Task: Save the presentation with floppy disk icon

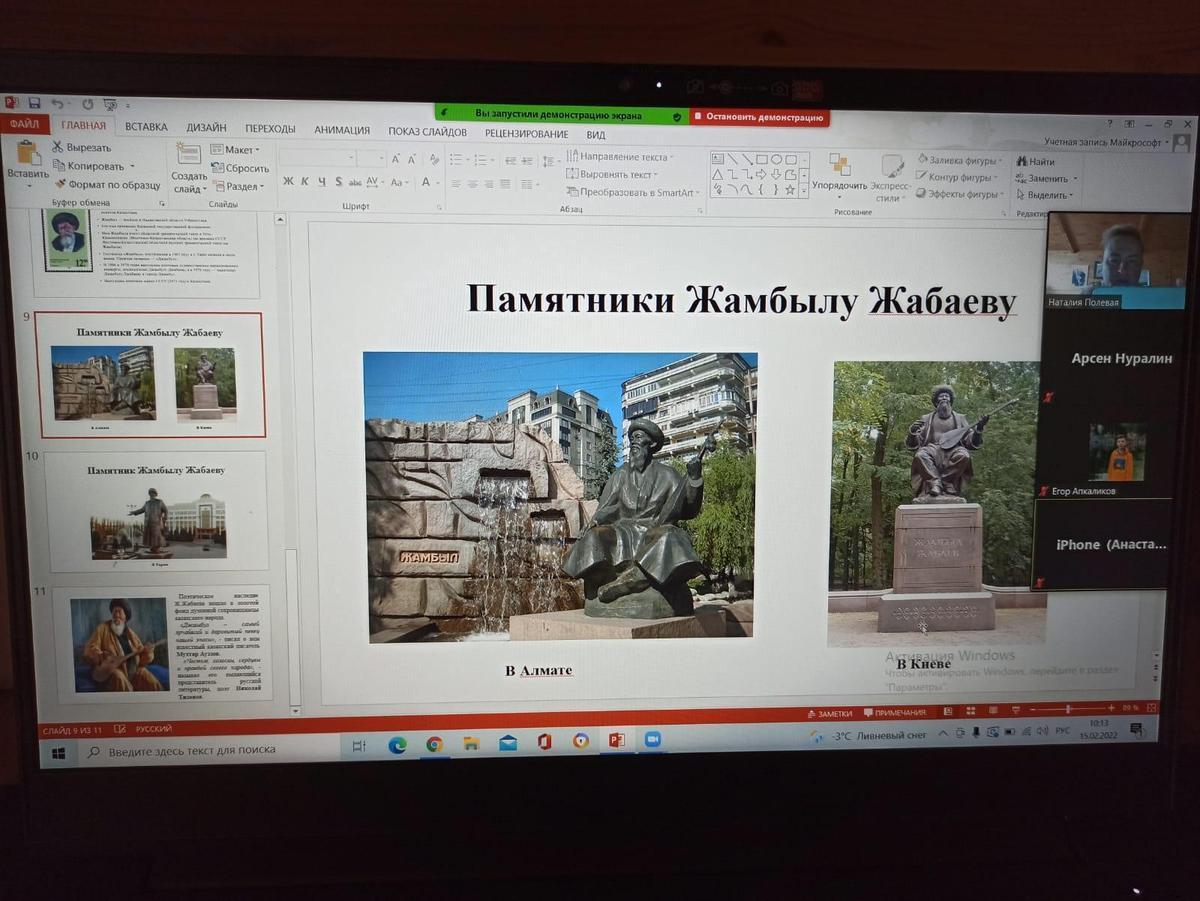Action: tap(34, 103)
